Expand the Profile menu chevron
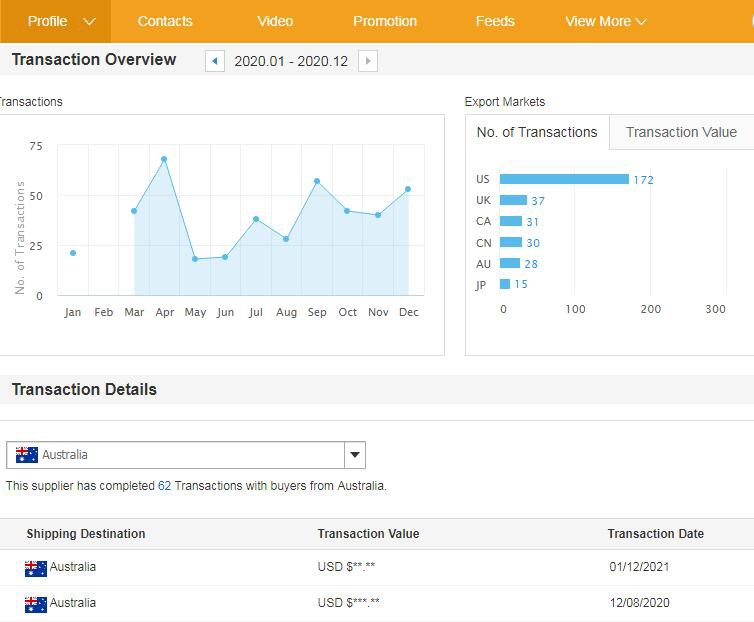 [89, 21]
